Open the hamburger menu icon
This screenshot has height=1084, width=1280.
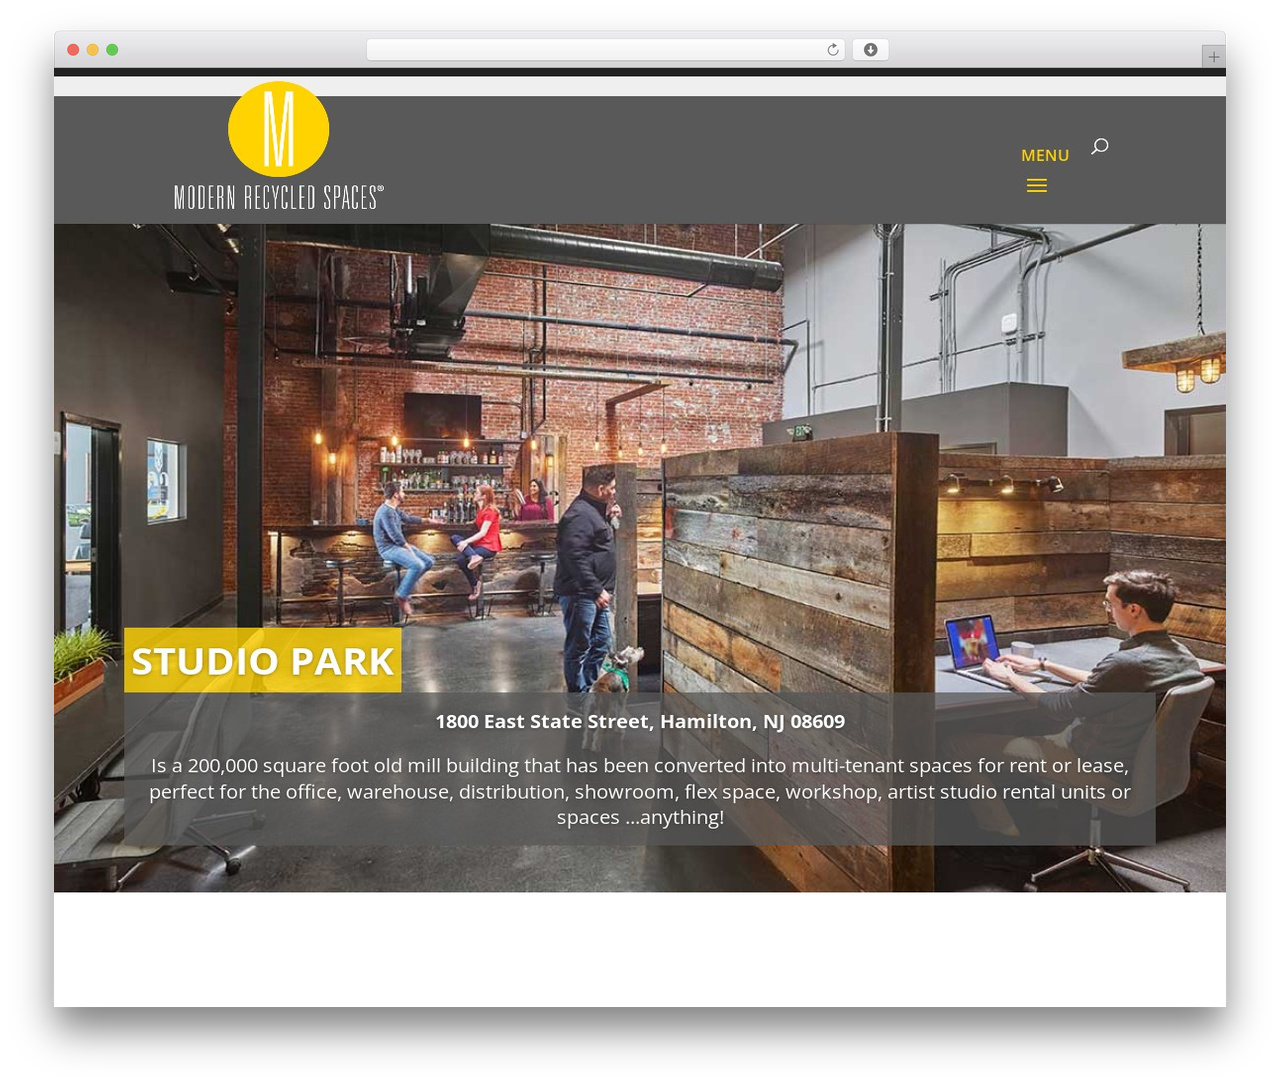pos(1037,185)
